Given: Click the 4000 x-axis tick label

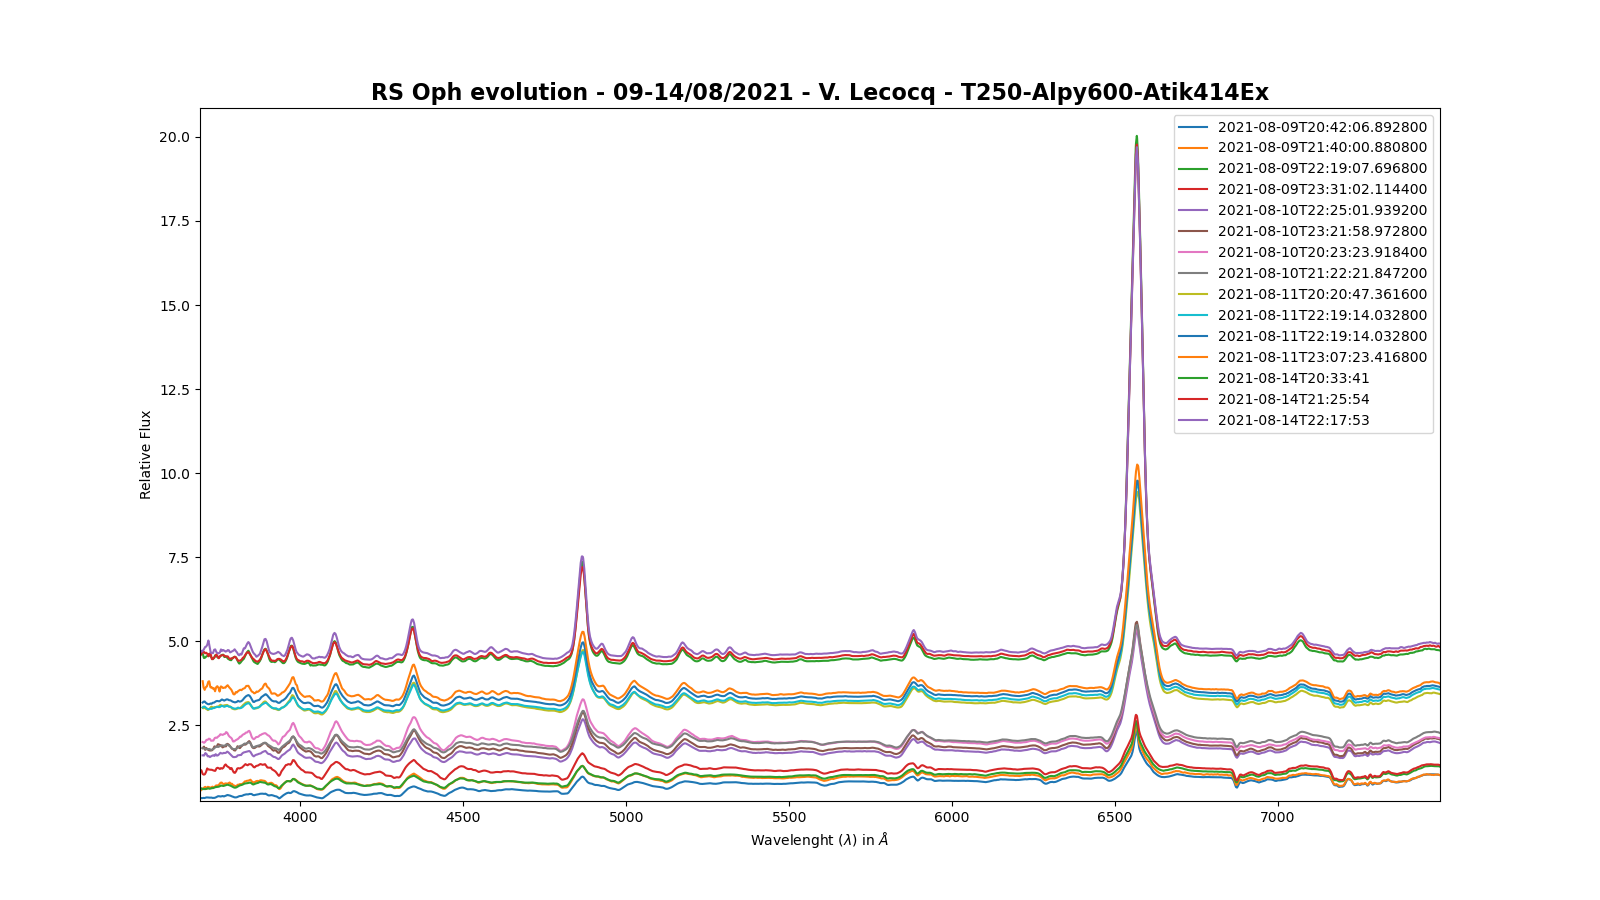Looking at the screenshot, I should coord(300,818).
